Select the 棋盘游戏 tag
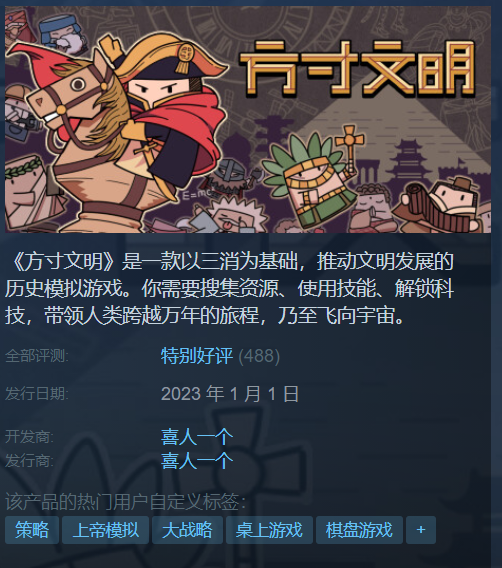The image size is (502, 568). pos(359,530)
